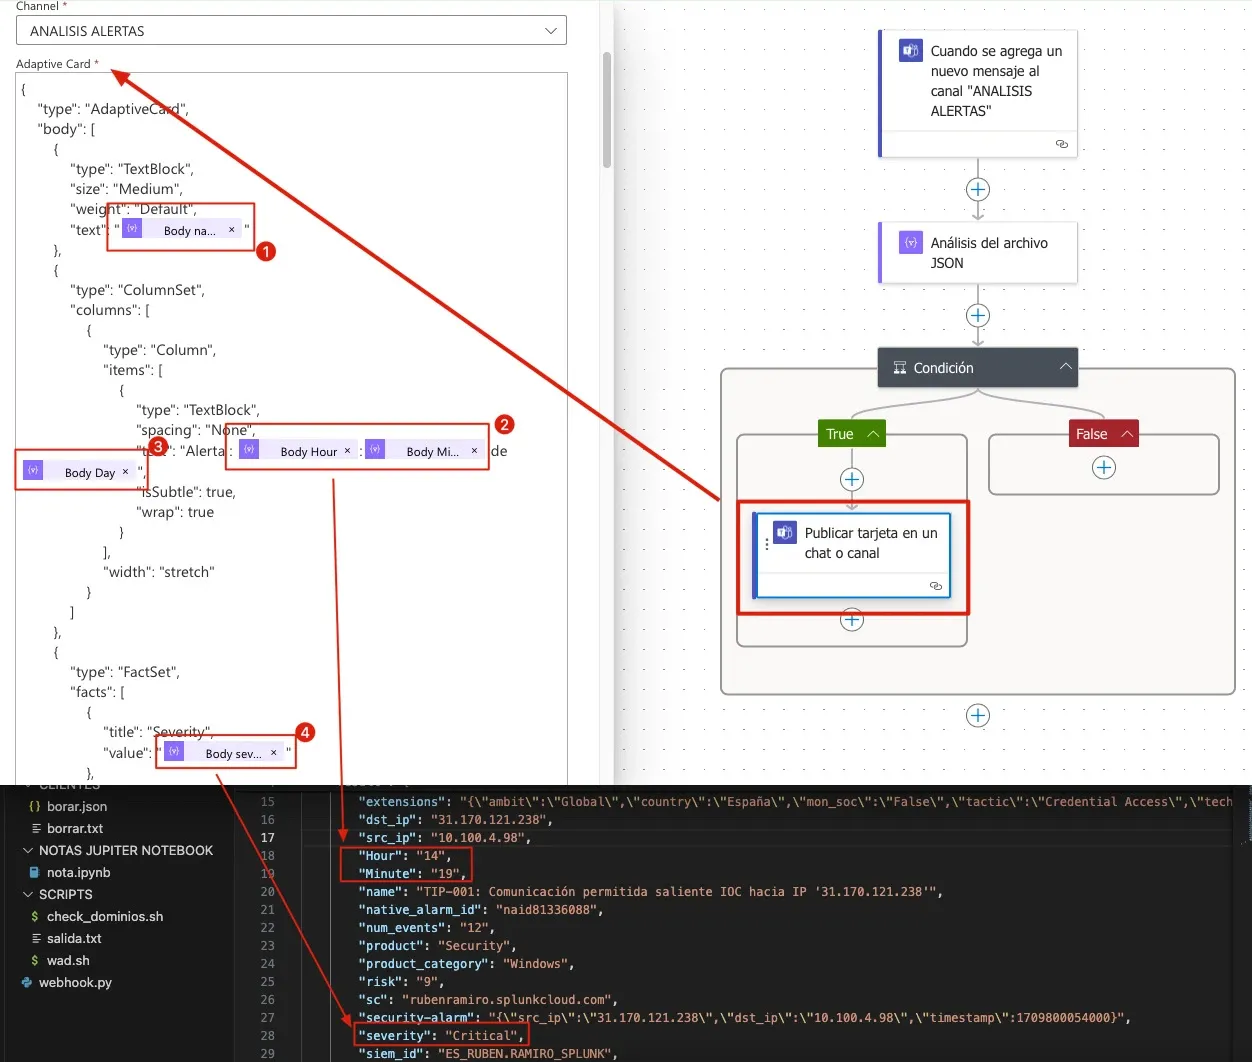Add a step below Análisis del archivo JSON
1252x1062 pixels.
[978, 315]
